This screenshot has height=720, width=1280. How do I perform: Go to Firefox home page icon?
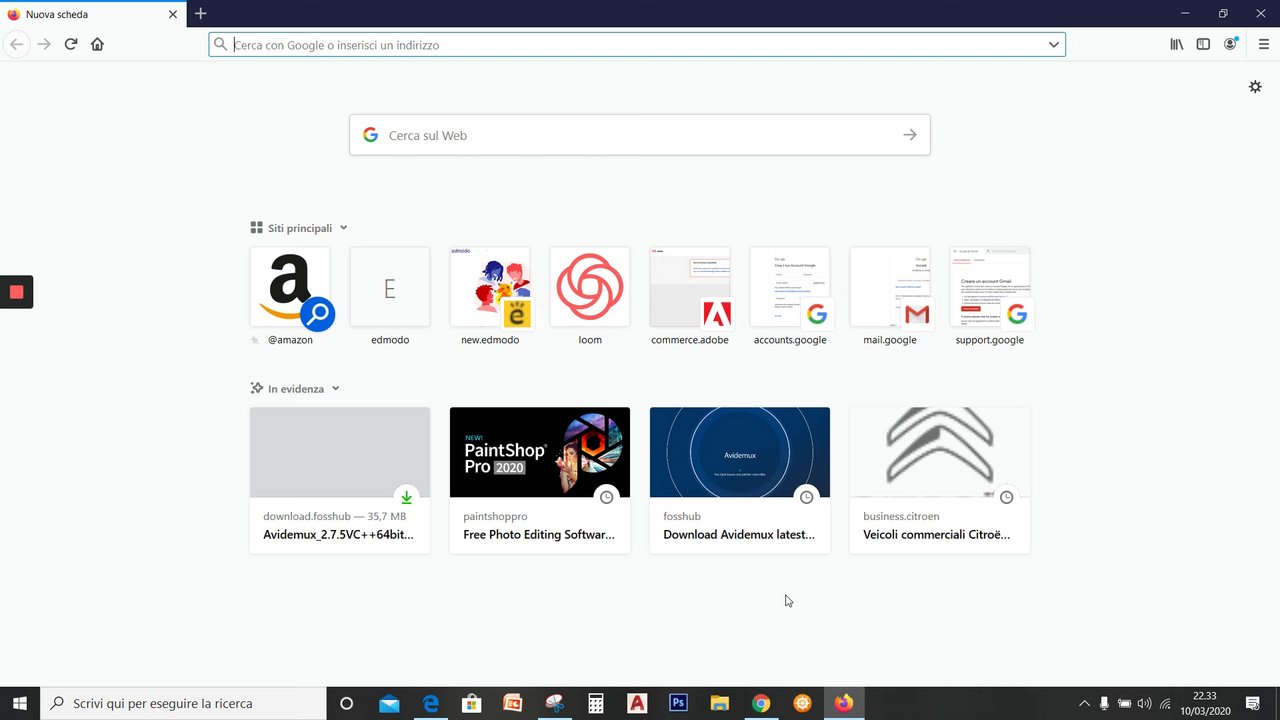pyautogui.click(x=97, y=44)
